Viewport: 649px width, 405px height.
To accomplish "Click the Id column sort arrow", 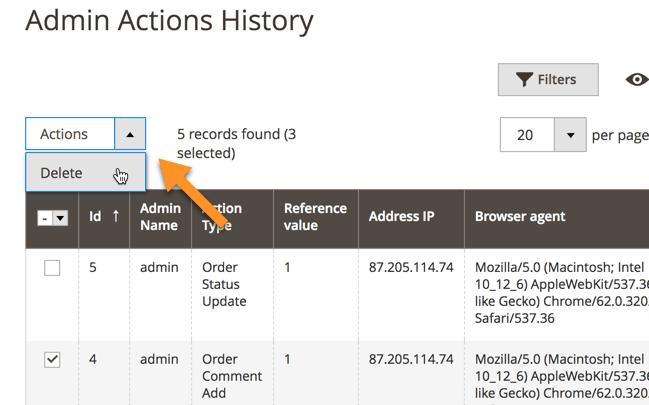I will coord(115,216).
